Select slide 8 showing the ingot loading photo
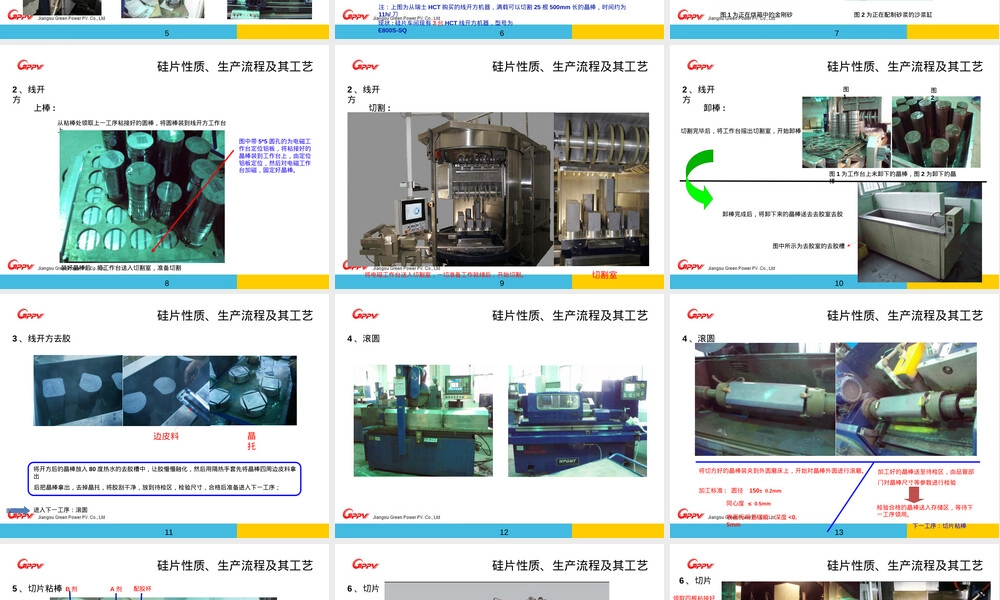The width and height of the screenshot is (1000, 600). pos(165,167)
